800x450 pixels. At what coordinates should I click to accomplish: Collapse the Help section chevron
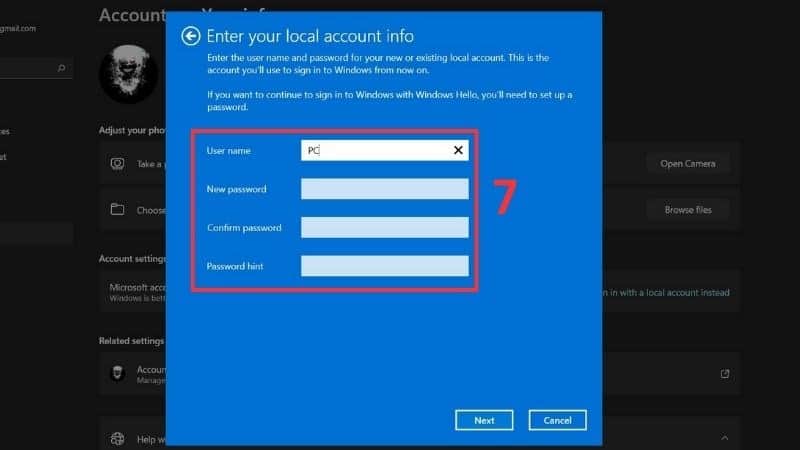point(725,438)
